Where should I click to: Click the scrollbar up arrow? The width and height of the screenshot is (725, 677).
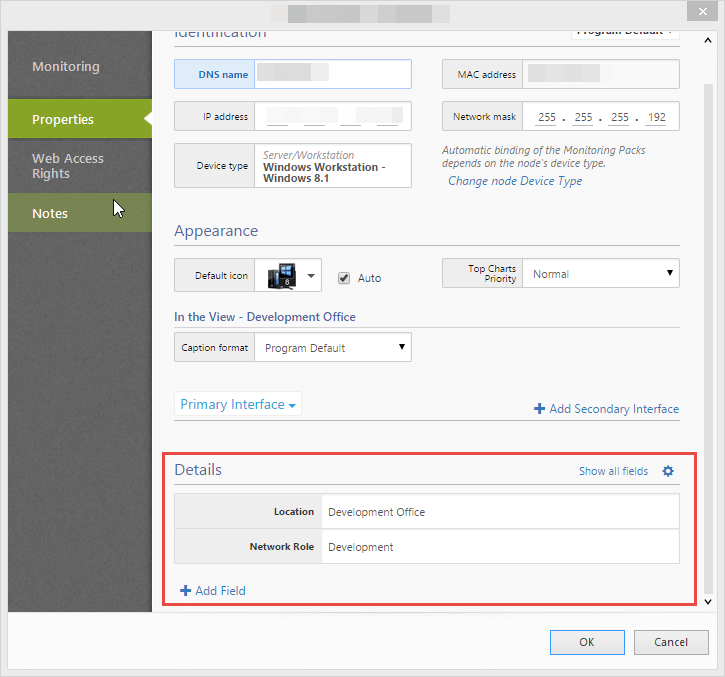click(x=707, y=40)
